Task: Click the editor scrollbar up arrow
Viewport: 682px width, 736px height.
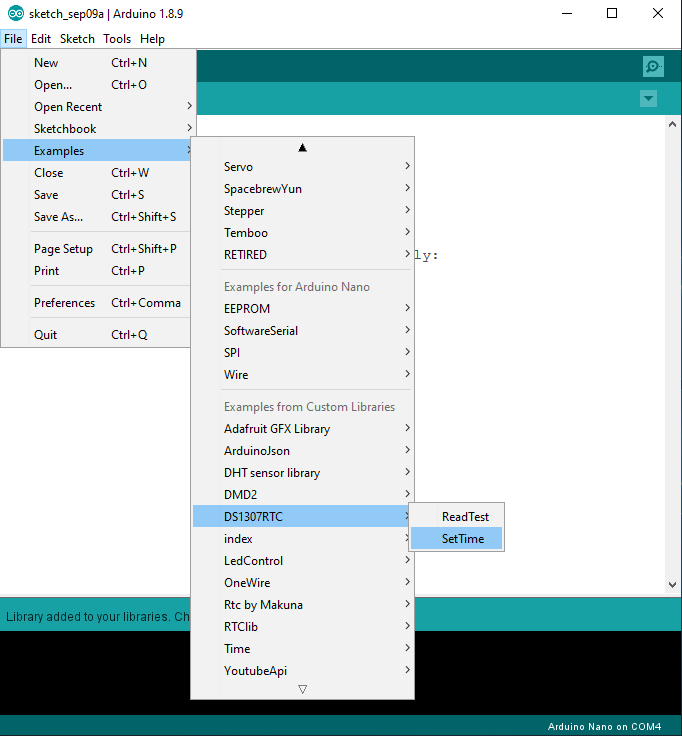Action: point(672,124)
